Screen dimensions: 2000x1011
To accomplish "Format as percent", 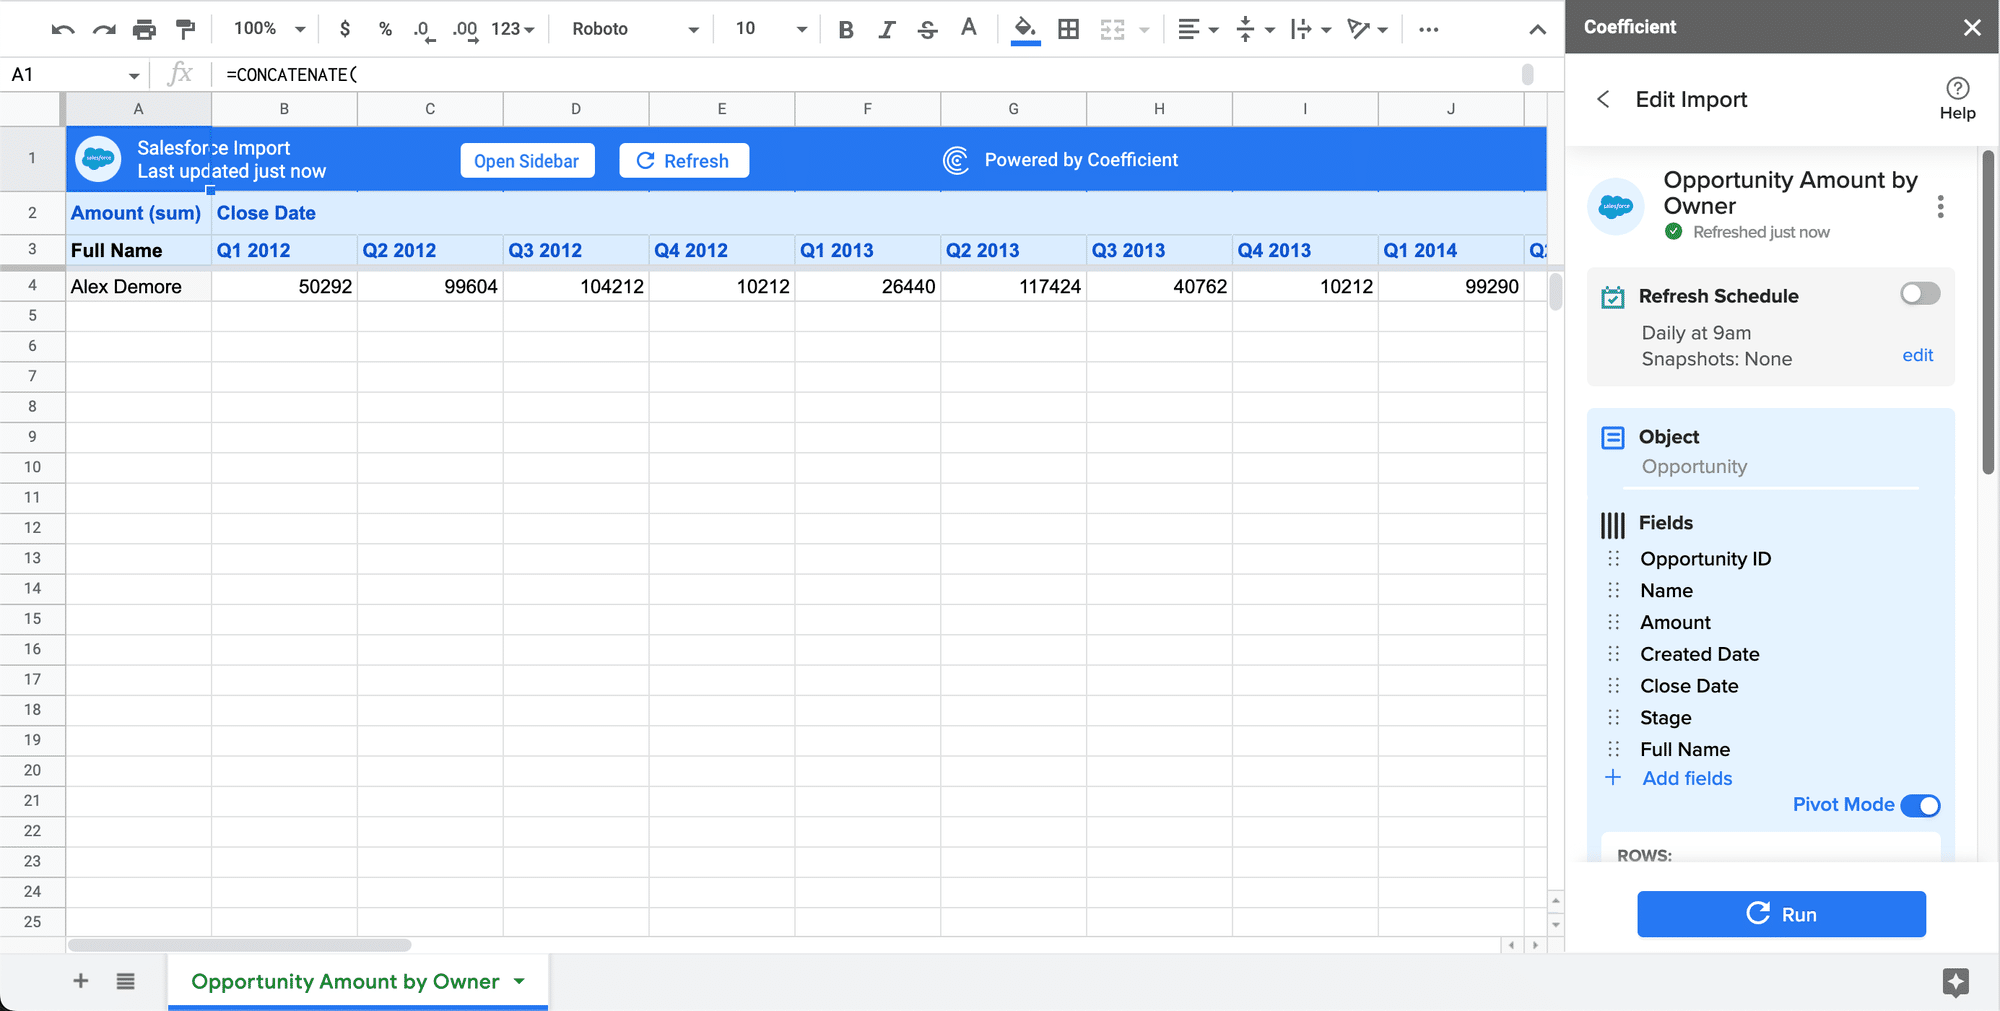I will 385,29.
